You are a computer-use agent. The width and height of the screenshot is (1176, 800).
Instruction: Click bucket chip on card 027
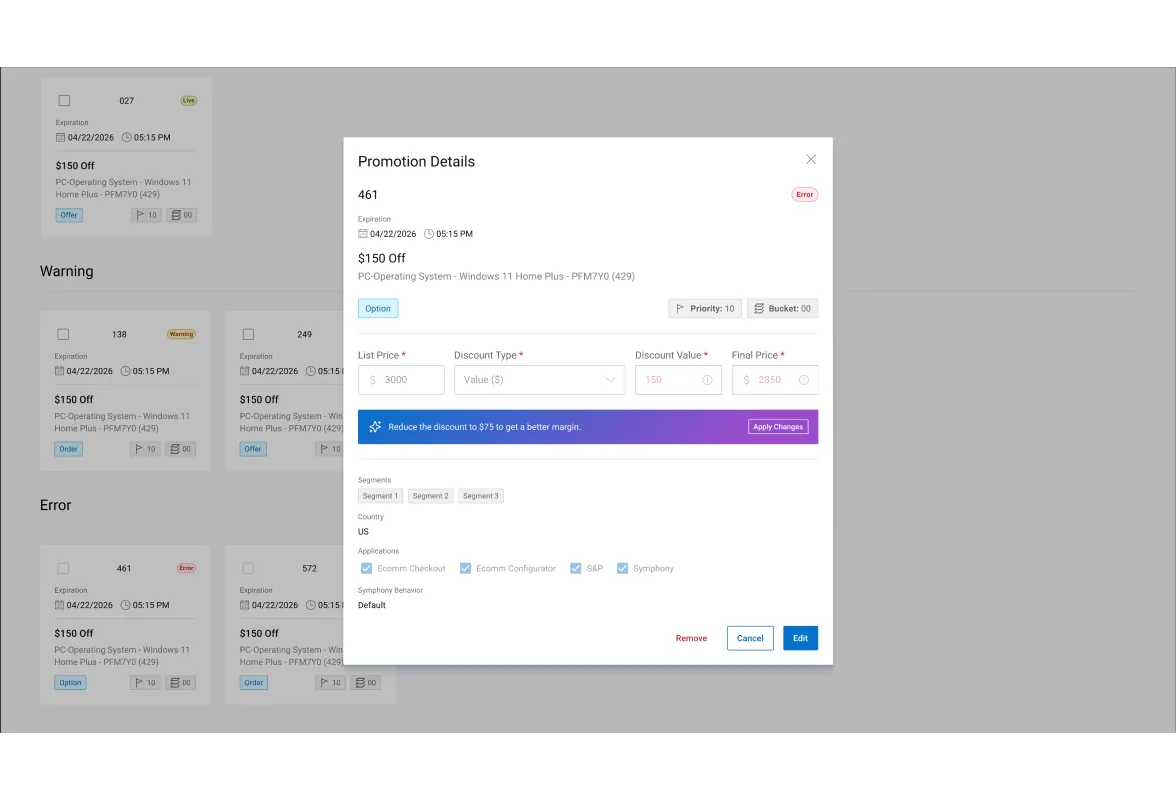[182, 215]
